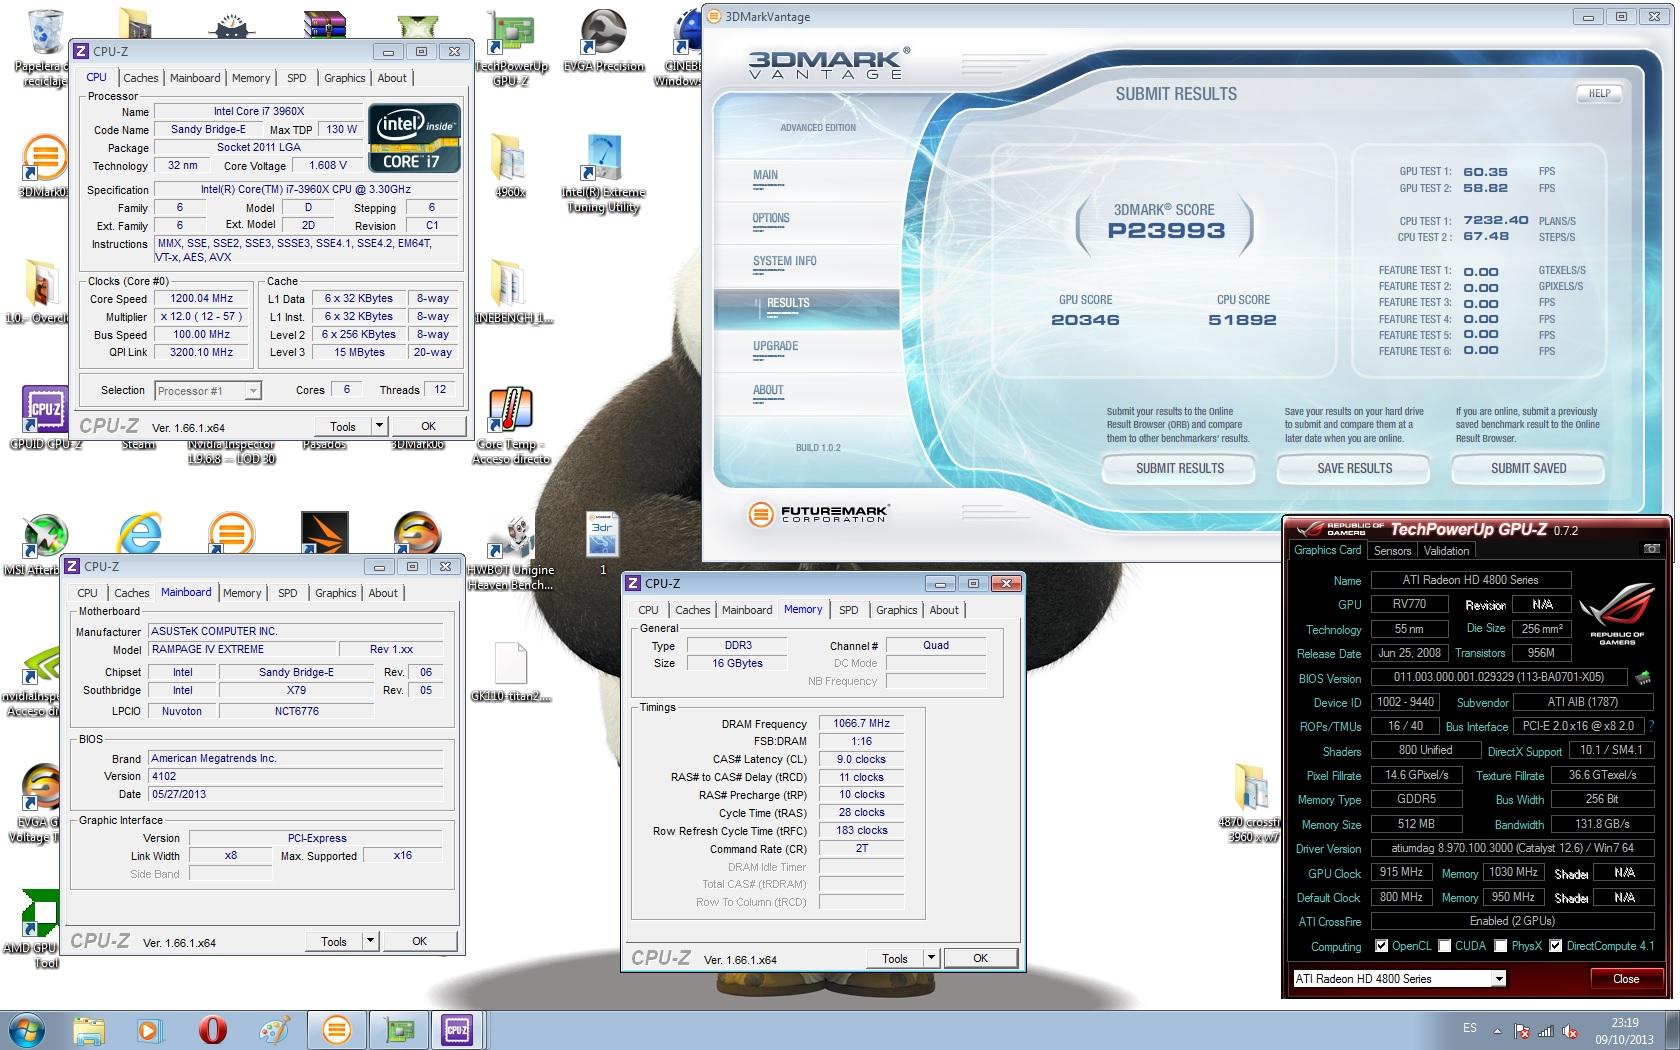Click the 3DMark Vantage taskbar icon
1680x1050 pixels.
coord(336,1030)
